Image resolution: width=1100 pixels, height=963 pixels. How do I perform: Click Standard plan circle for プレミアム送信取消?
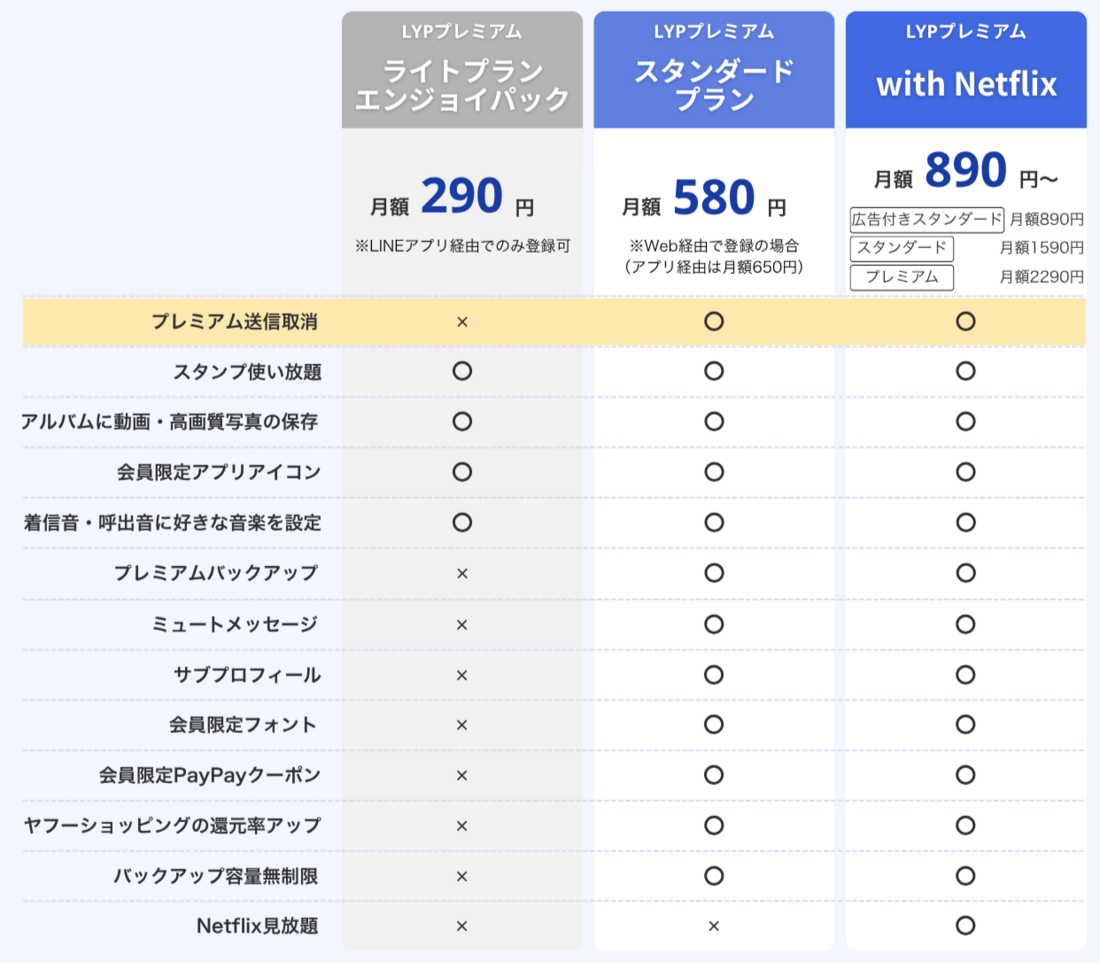point(714,321)
